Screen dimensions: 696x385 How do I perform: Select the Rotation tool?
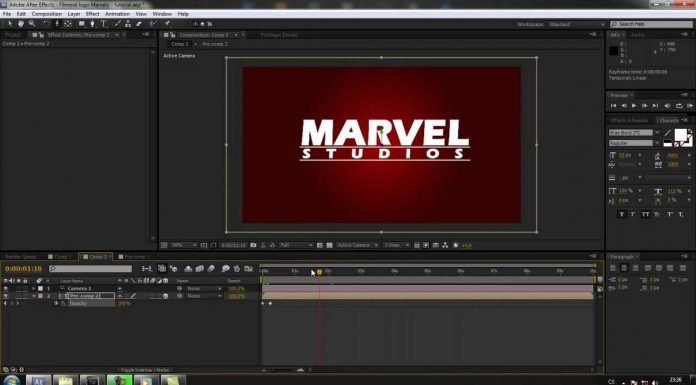click(x=46, y=24)
